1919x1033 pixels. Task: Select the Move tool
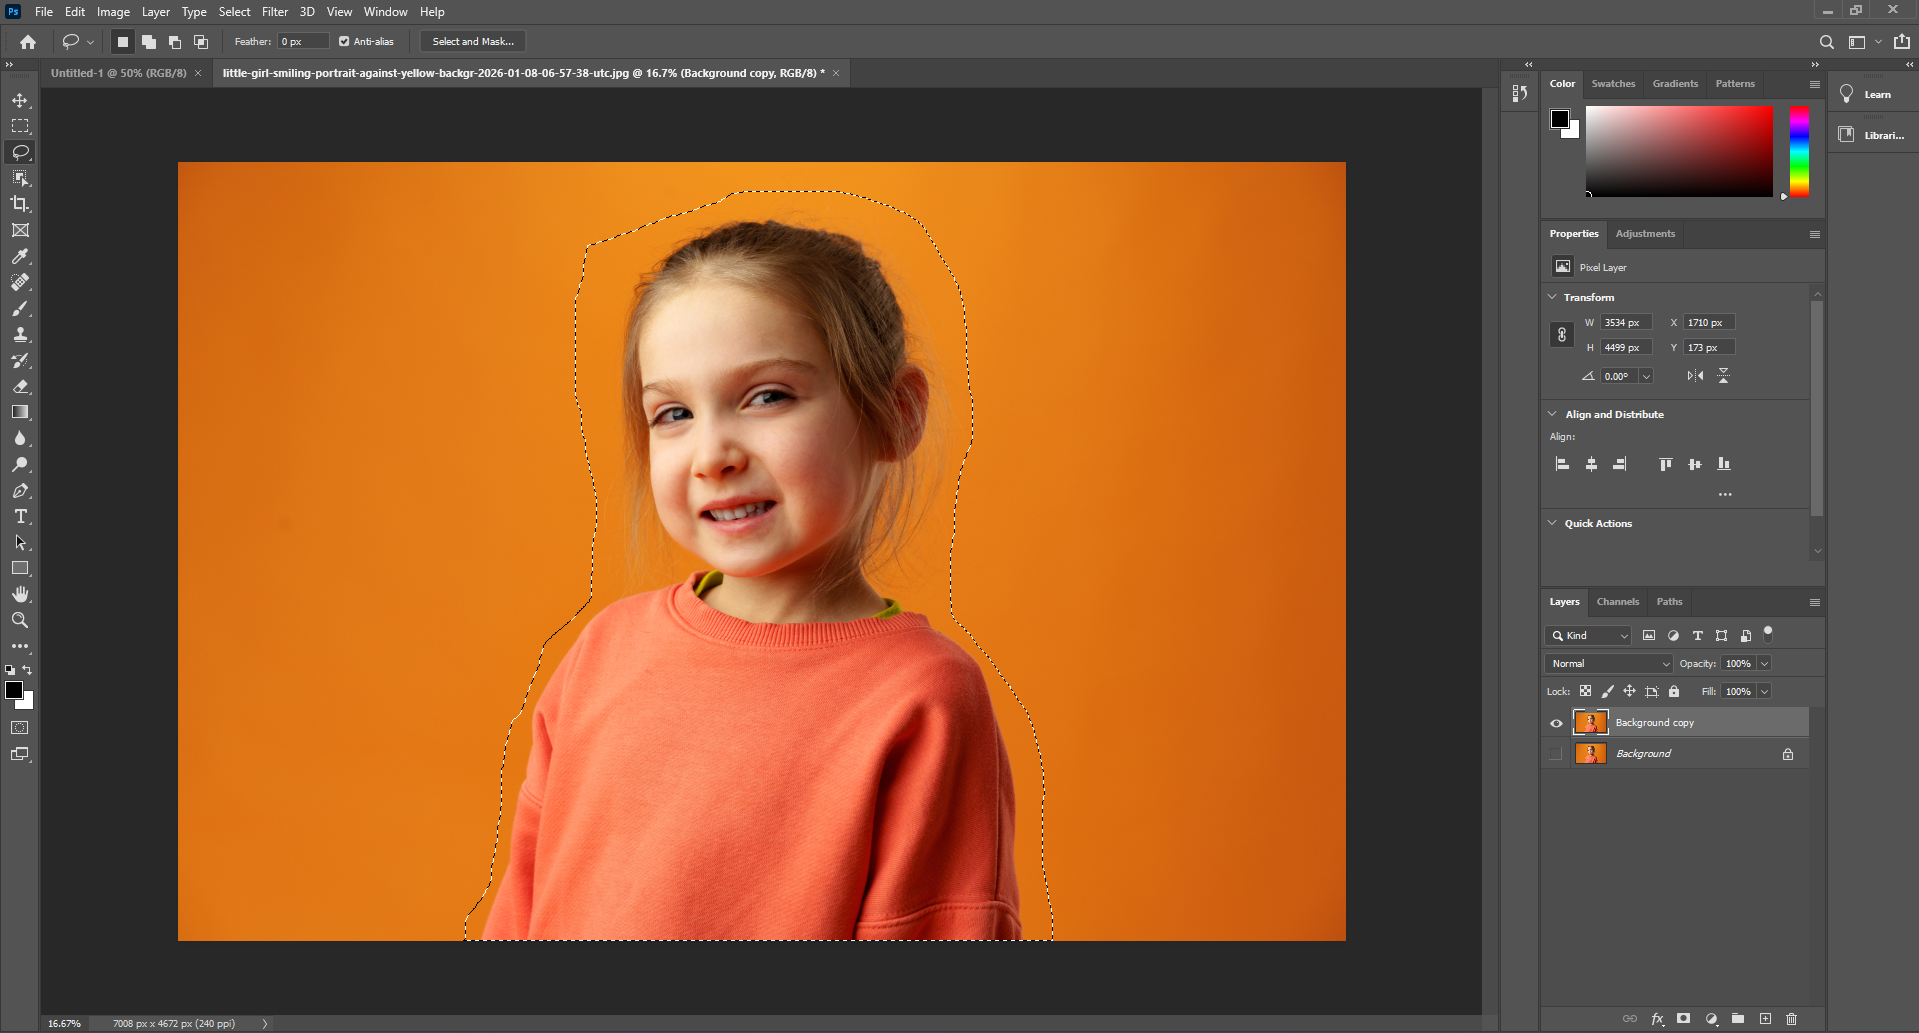[x=20, y=99]
